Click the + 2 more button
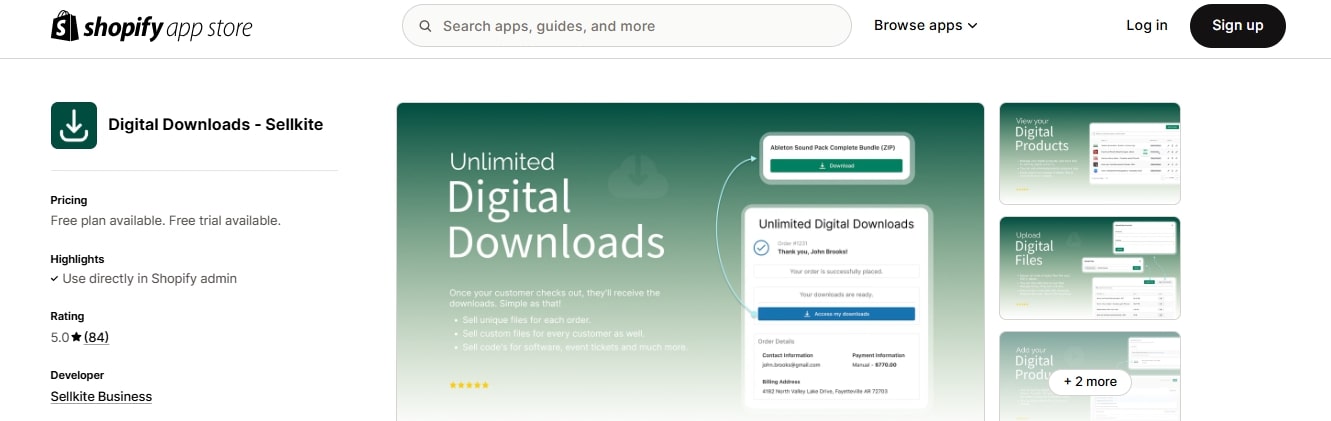The width and height of the screenshot is (1331, 421). pos(1090,381)
